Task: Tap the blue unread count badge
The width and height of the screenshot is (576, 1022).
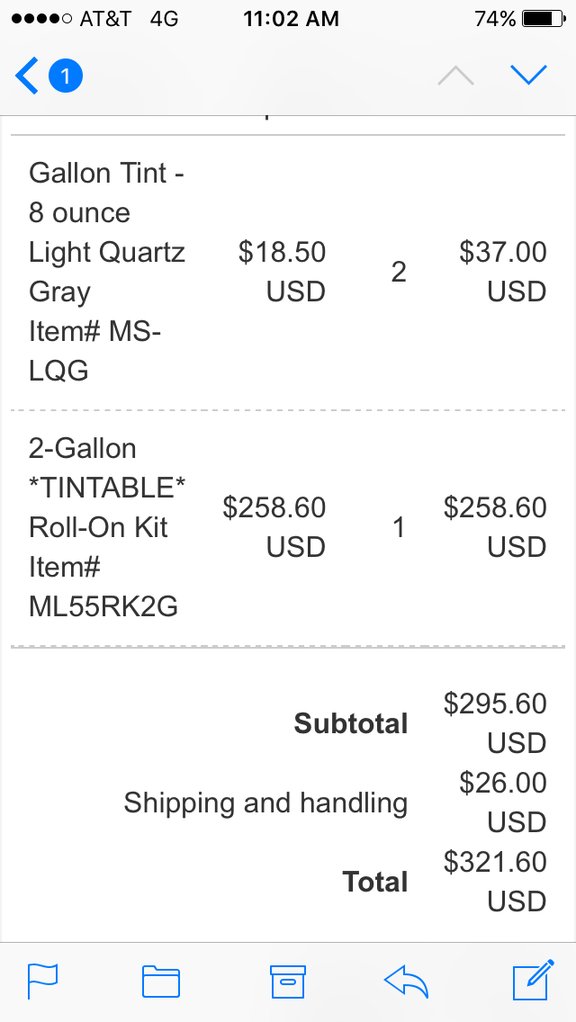Action: coord(65,76)
